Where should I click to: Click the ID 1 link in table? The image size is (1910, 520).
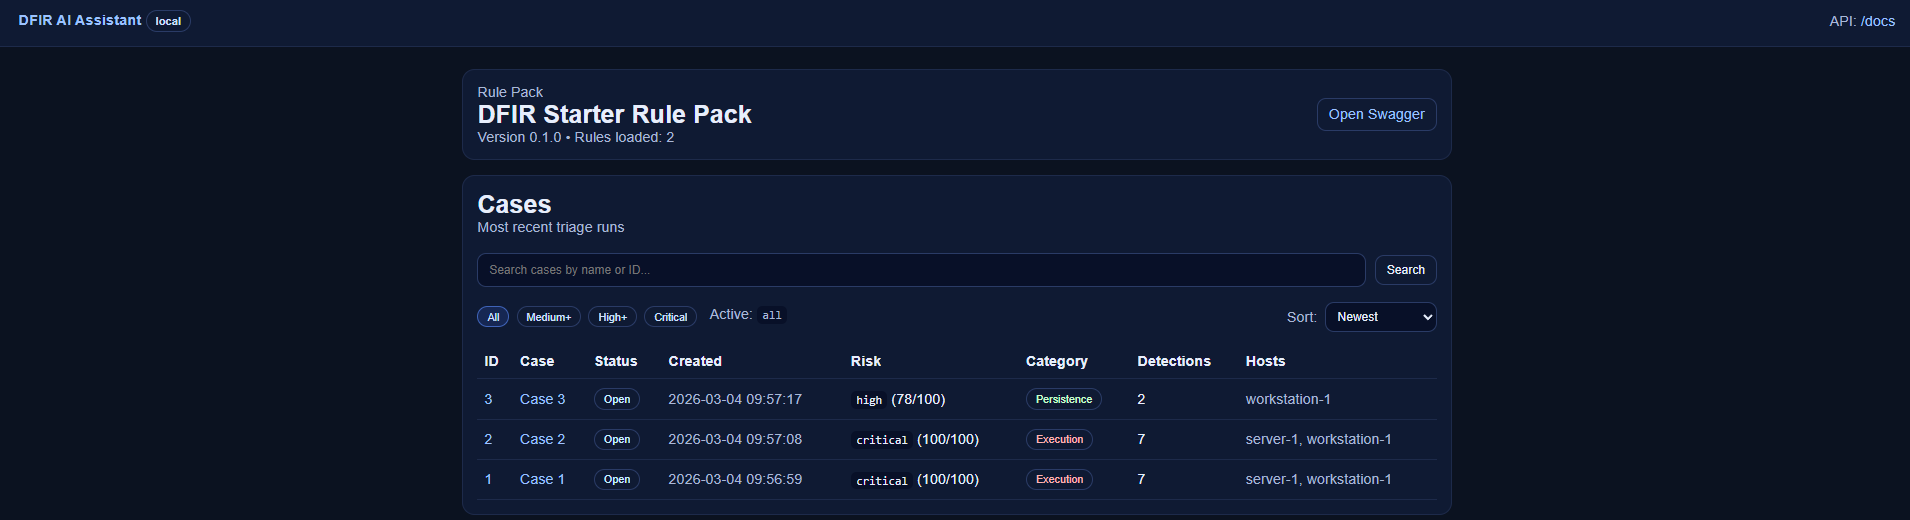point(488,479)
